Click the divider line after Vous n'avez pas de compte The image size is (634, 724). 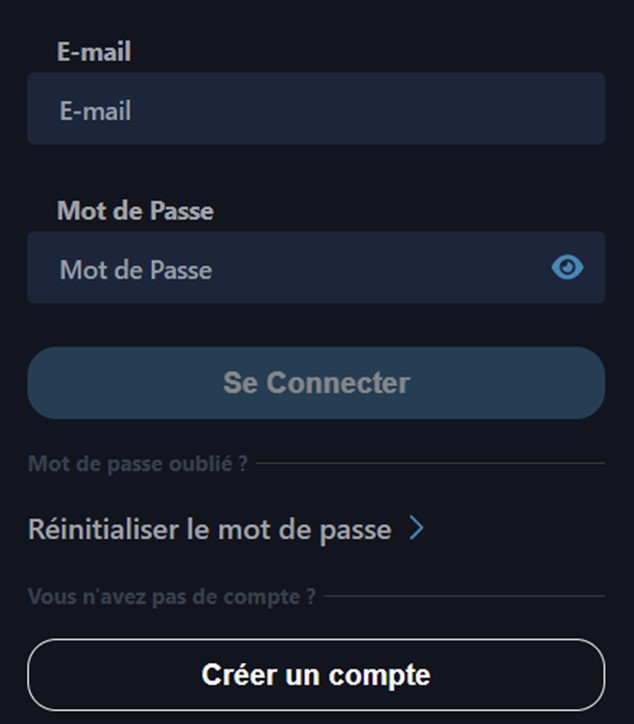coord(465,596)
